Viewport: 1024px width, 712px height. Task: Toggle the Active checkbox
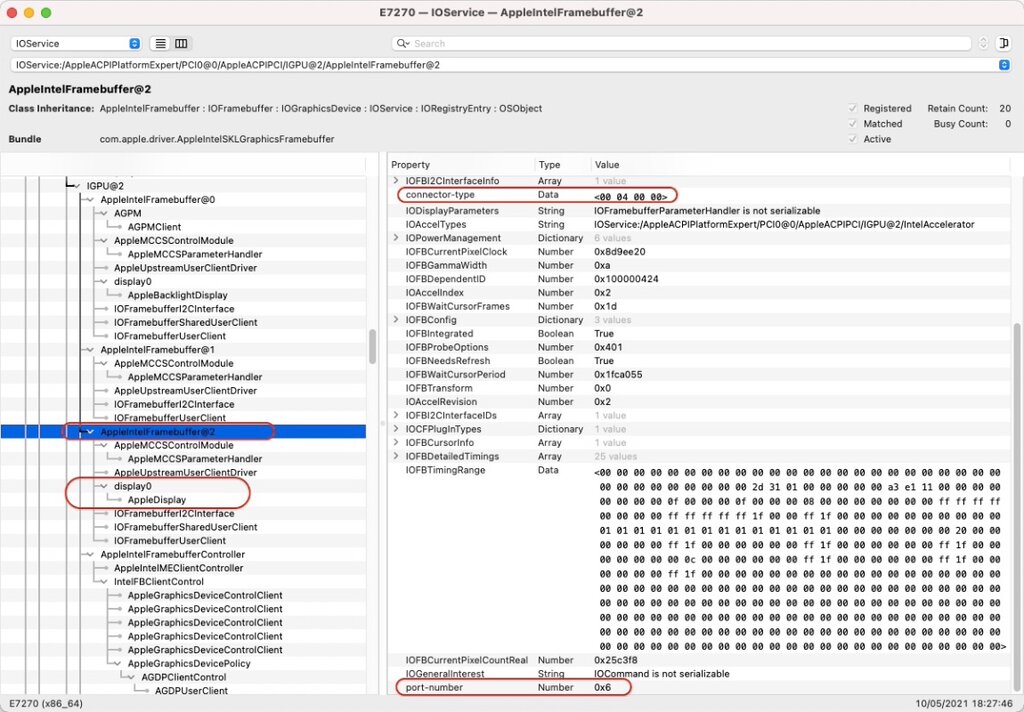pos(853,140)
